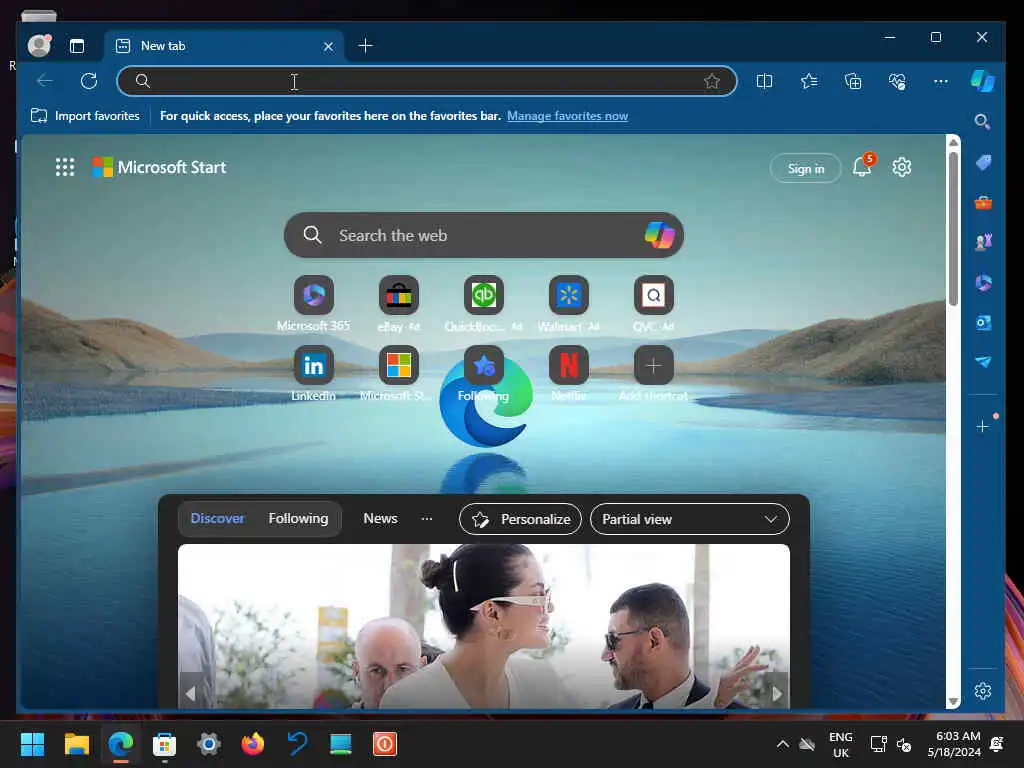Open the Microsoft Store shortcut tile
Viewport: 1024px width, 768px height.
[398, 365]
